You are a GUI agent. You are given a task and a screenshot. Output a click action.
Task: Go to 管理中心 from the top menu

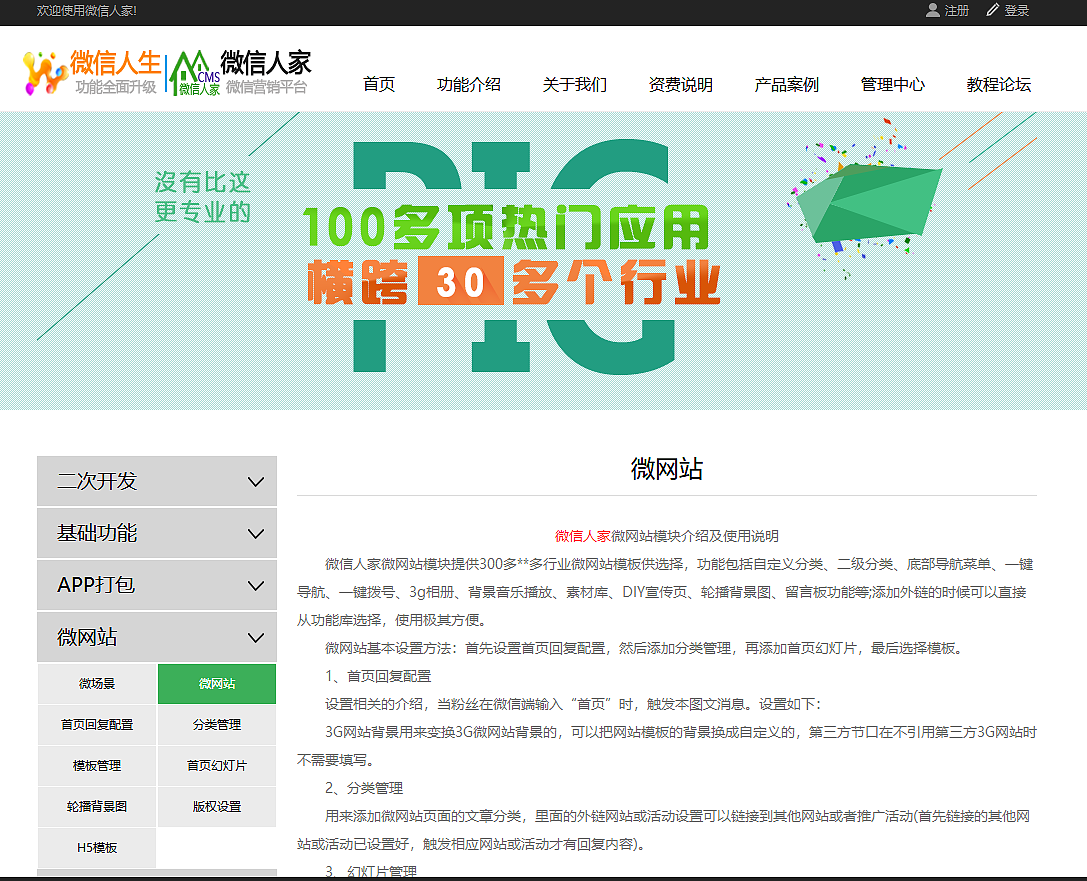point(891,85)
